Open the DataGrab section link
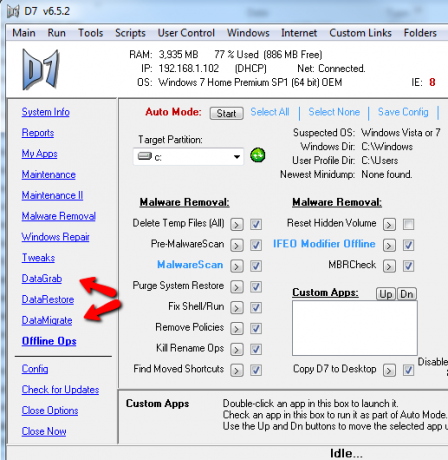 pos(42,278)
